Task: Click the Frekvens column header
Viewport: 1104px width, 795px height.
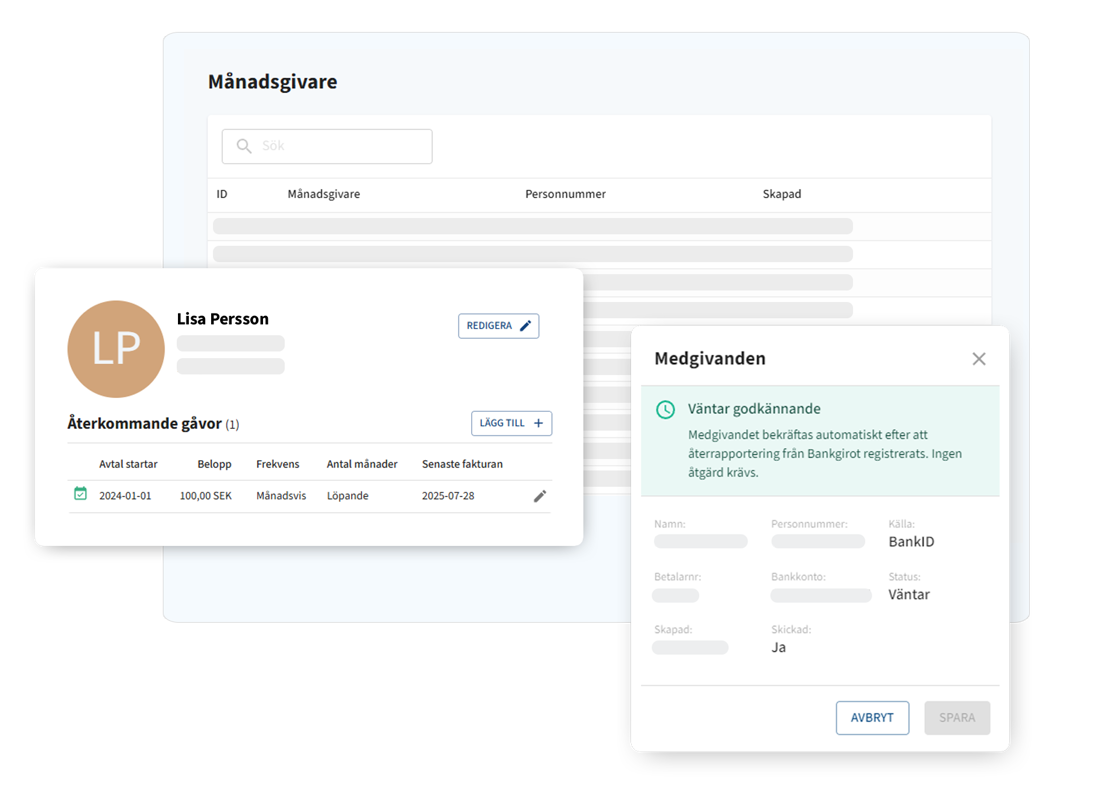Action: pyautogui.click(x=279, y=464)
